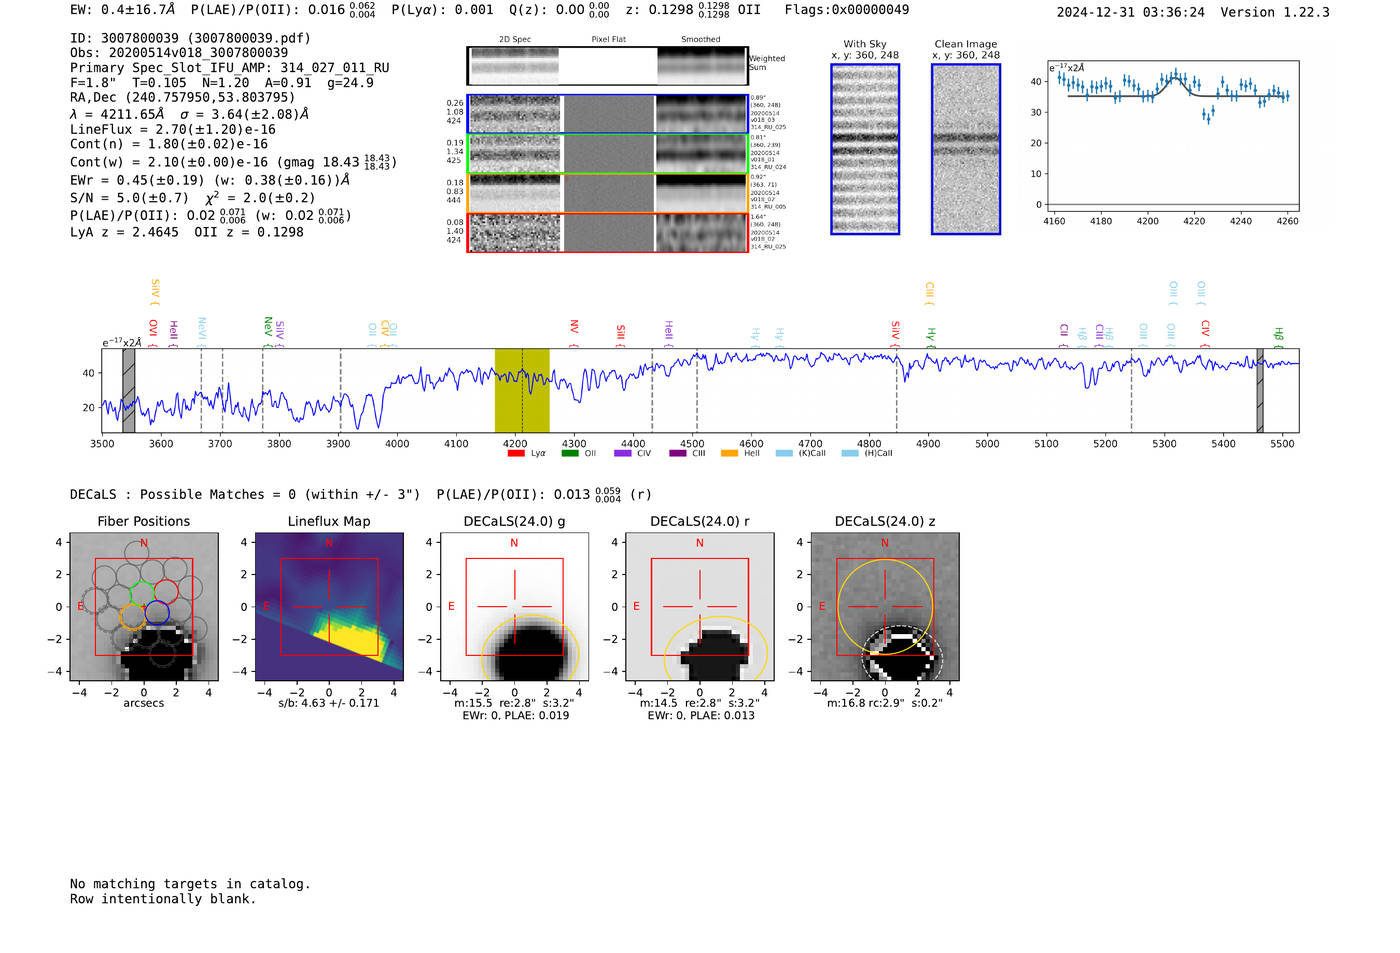This screenshot has height=953, width=1400.
Task: Click the green OII legend swatch
Action: pyautogui.click(x=570, y=454)
